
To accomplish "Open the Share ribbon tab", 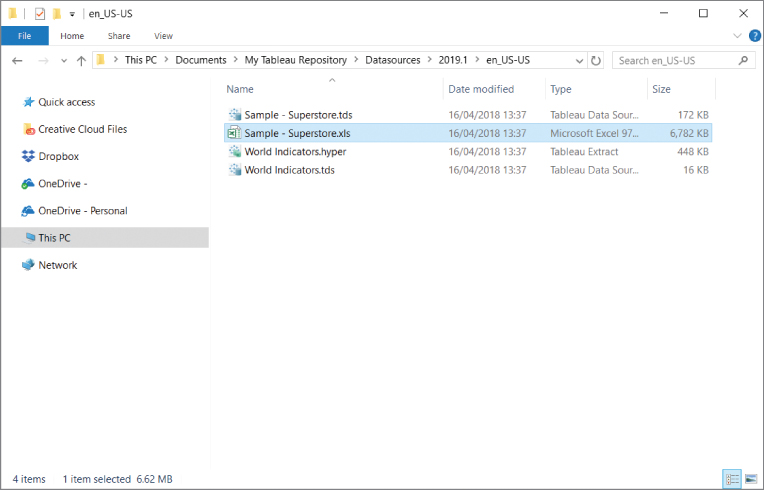I will (x=119, y=36).
